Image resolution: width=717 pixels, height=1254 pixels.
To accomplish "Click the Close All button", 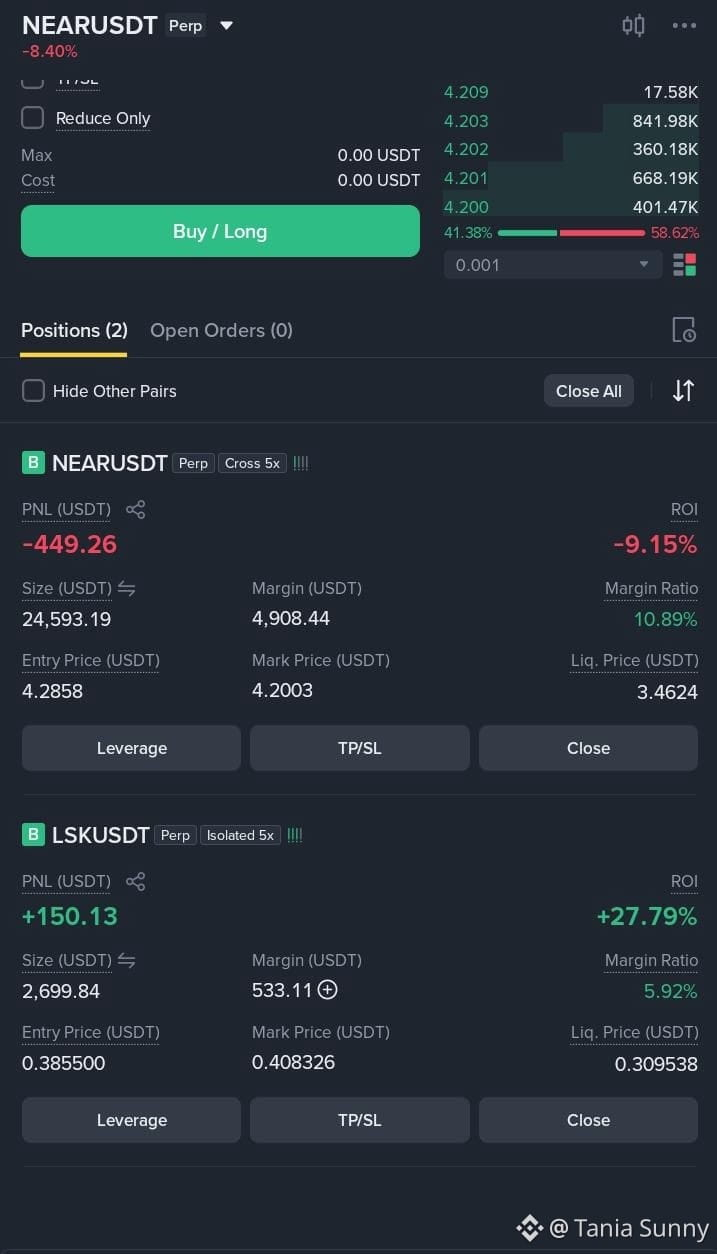I will pyautogui.click(x=588, y=391).
